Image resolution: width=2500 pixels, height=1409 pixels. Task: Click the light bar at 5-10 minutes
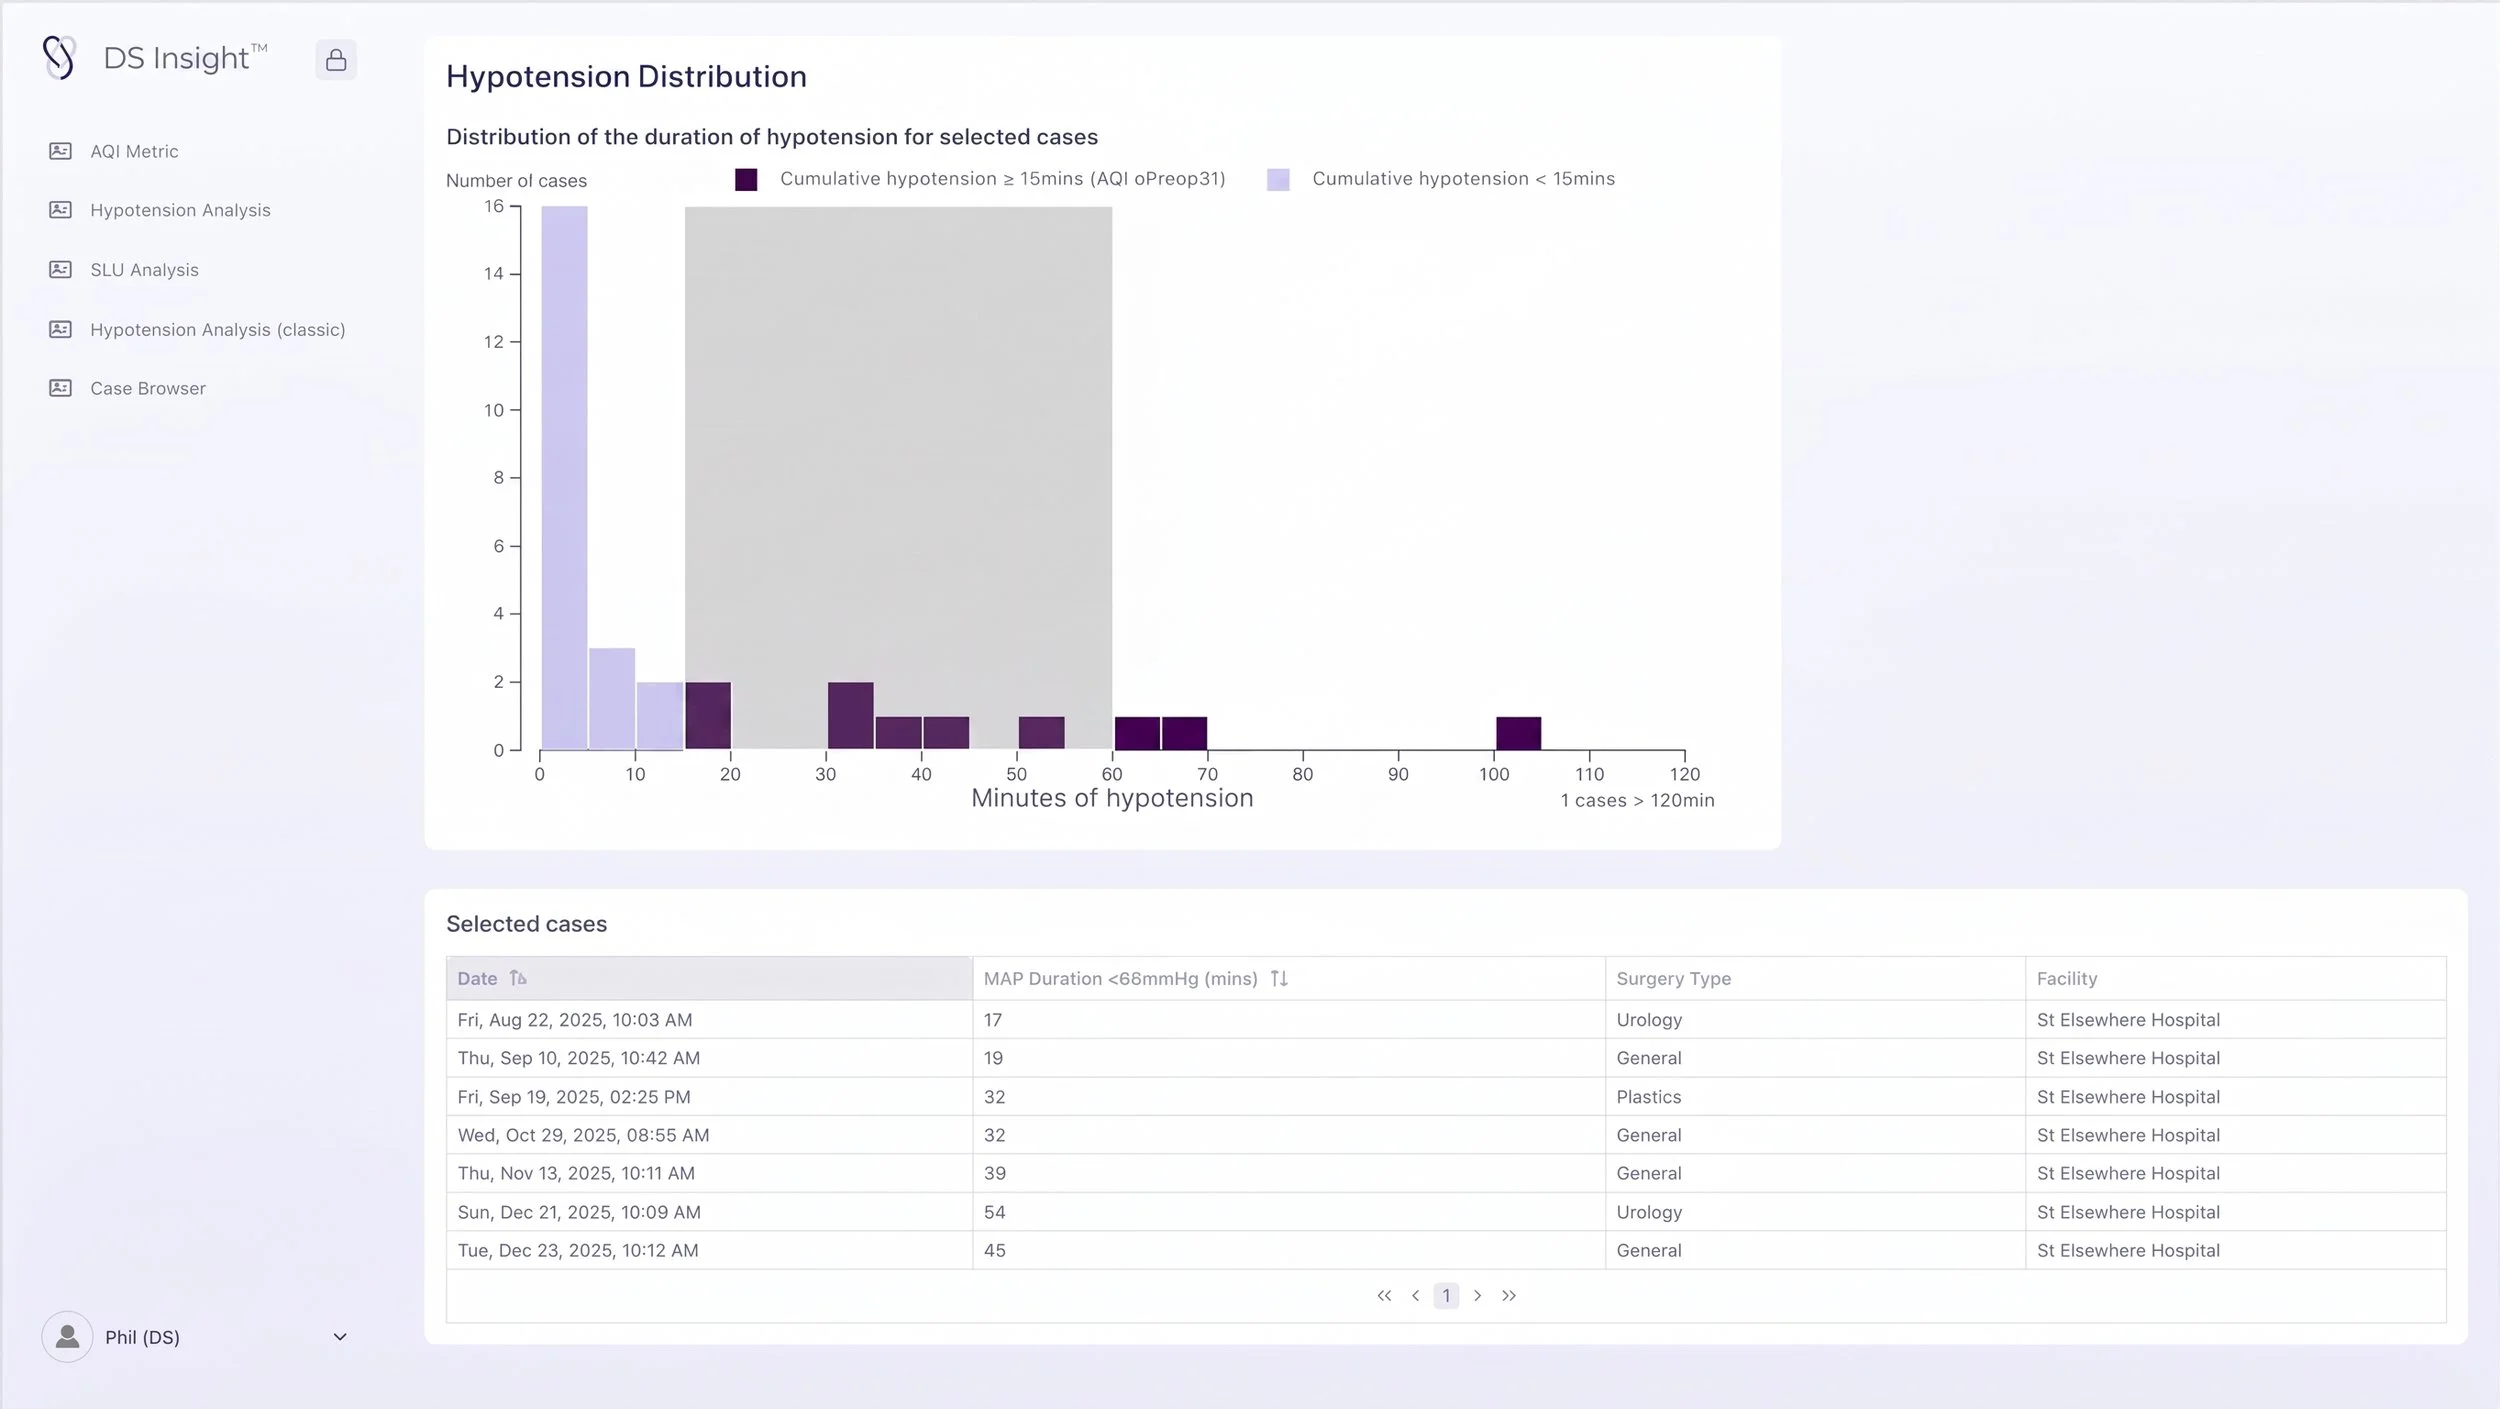[x=612, y=699]
